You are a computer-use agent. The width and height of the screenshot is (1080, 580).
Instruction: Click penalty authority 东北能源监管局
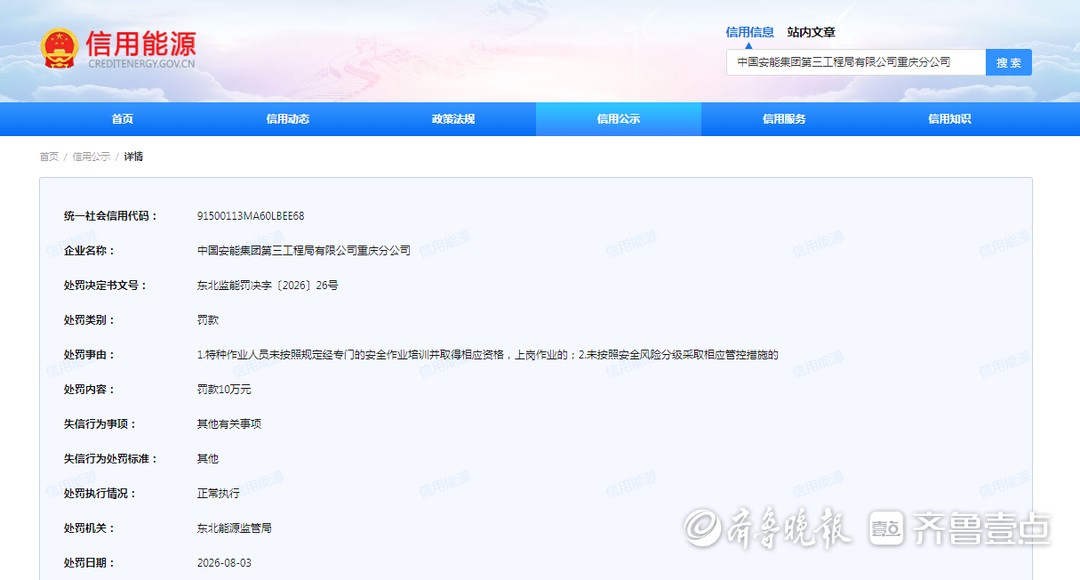[234, 528]
